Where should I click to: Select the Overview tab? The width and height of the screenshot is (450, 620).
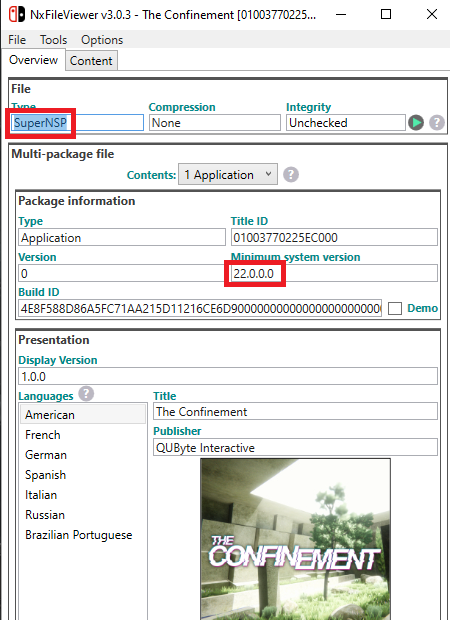click(33, 60)
